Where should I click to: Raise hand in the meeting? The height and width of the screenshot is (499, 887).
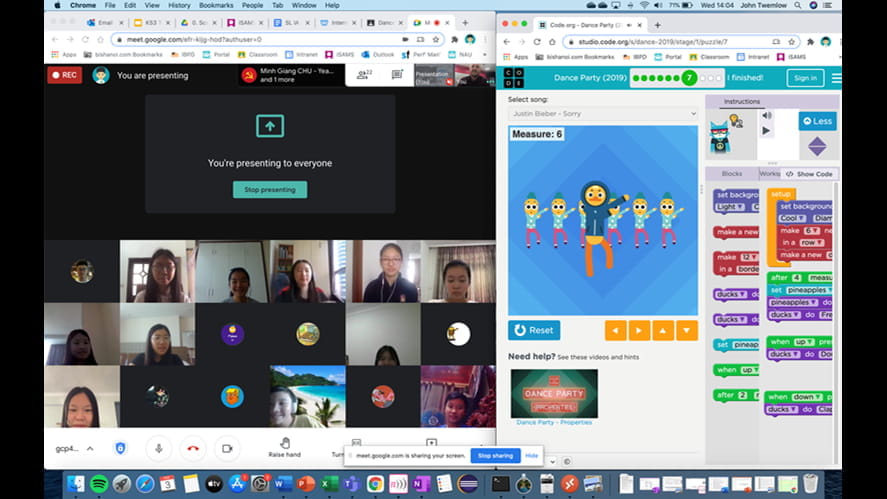coord(285,446)
